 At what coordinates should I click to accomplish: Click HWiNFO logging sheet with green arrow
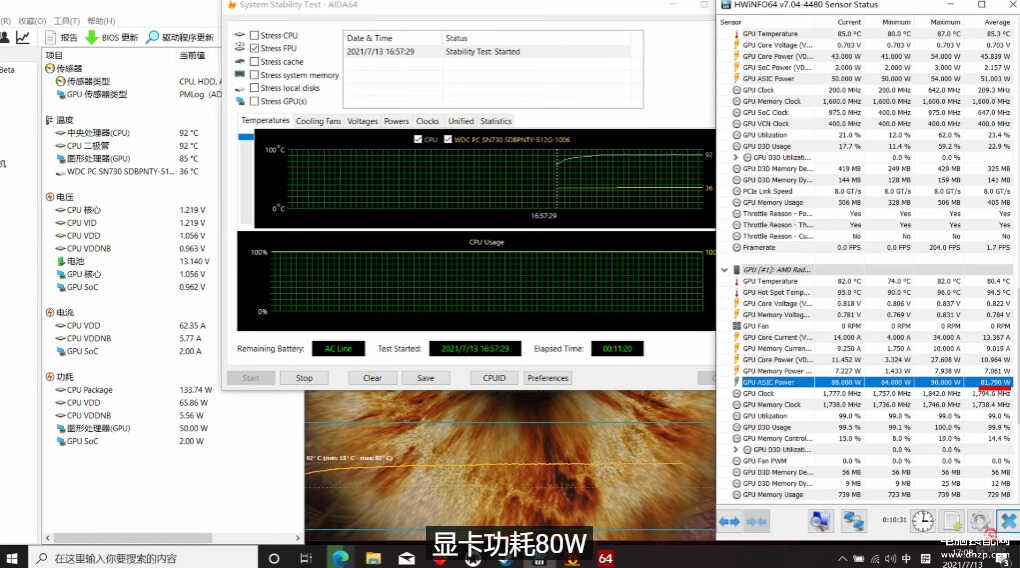(952, 521)
